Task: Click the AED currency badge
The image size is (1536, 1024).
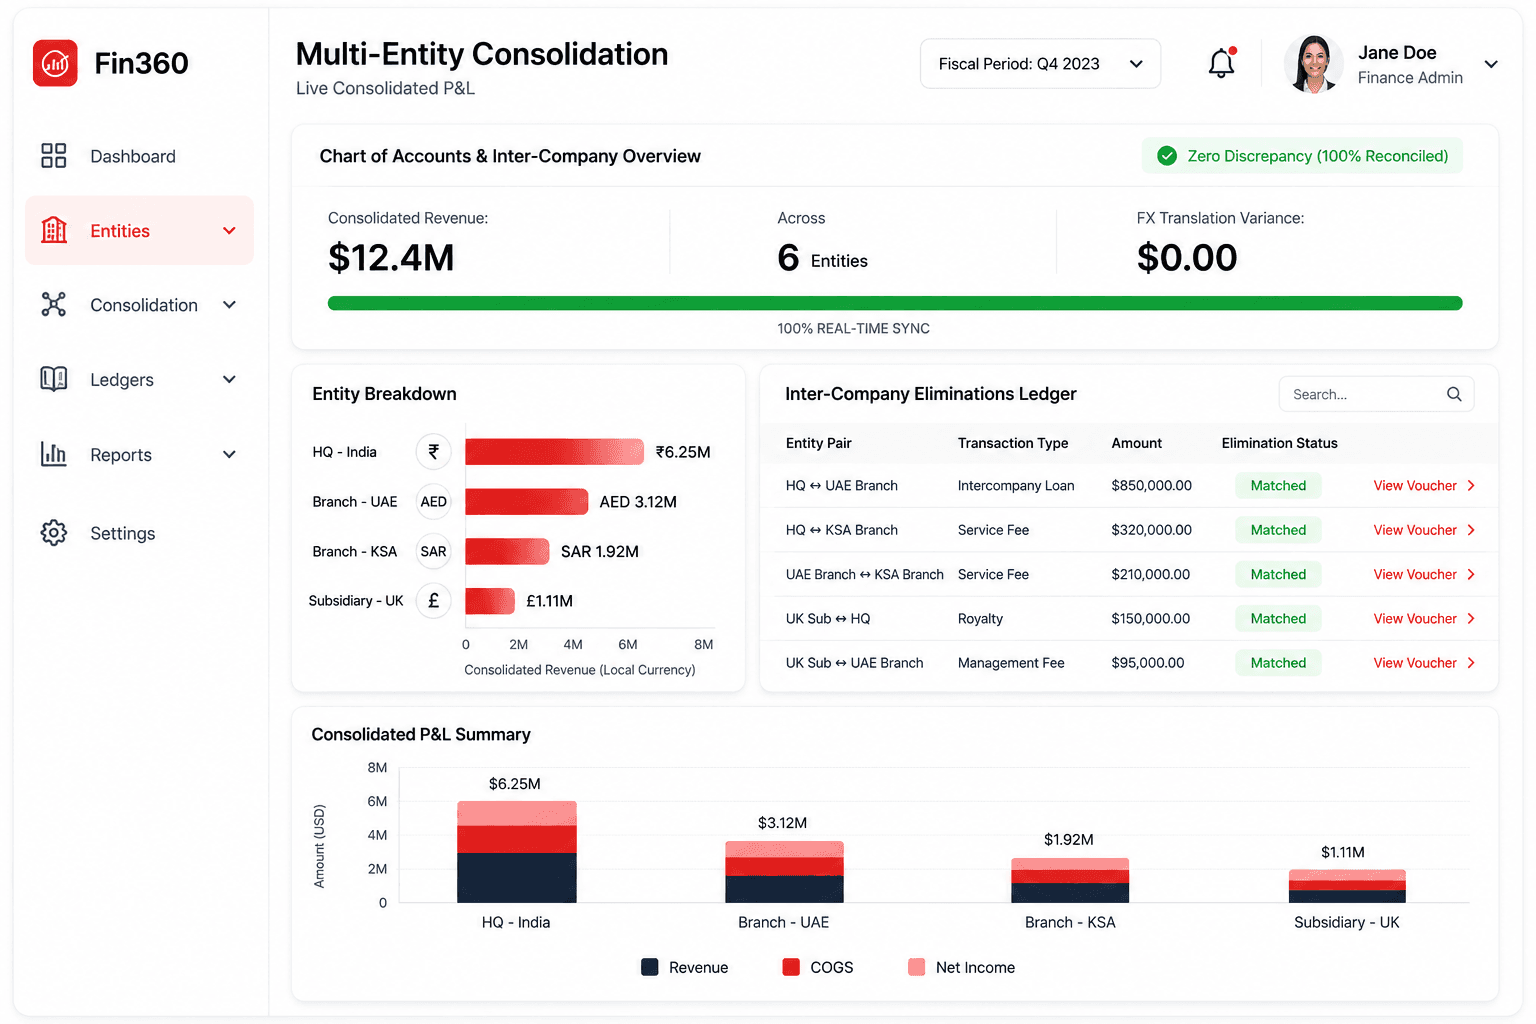Action: click(x=434, y=502)
